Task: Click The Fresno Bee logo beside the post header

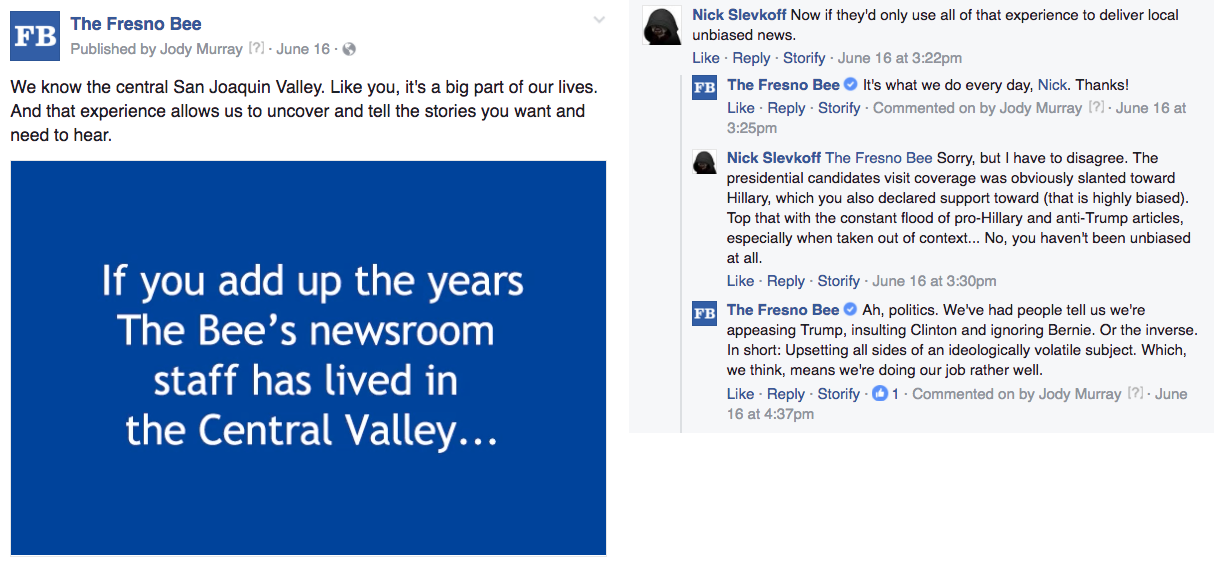Action: click(35, 36)
